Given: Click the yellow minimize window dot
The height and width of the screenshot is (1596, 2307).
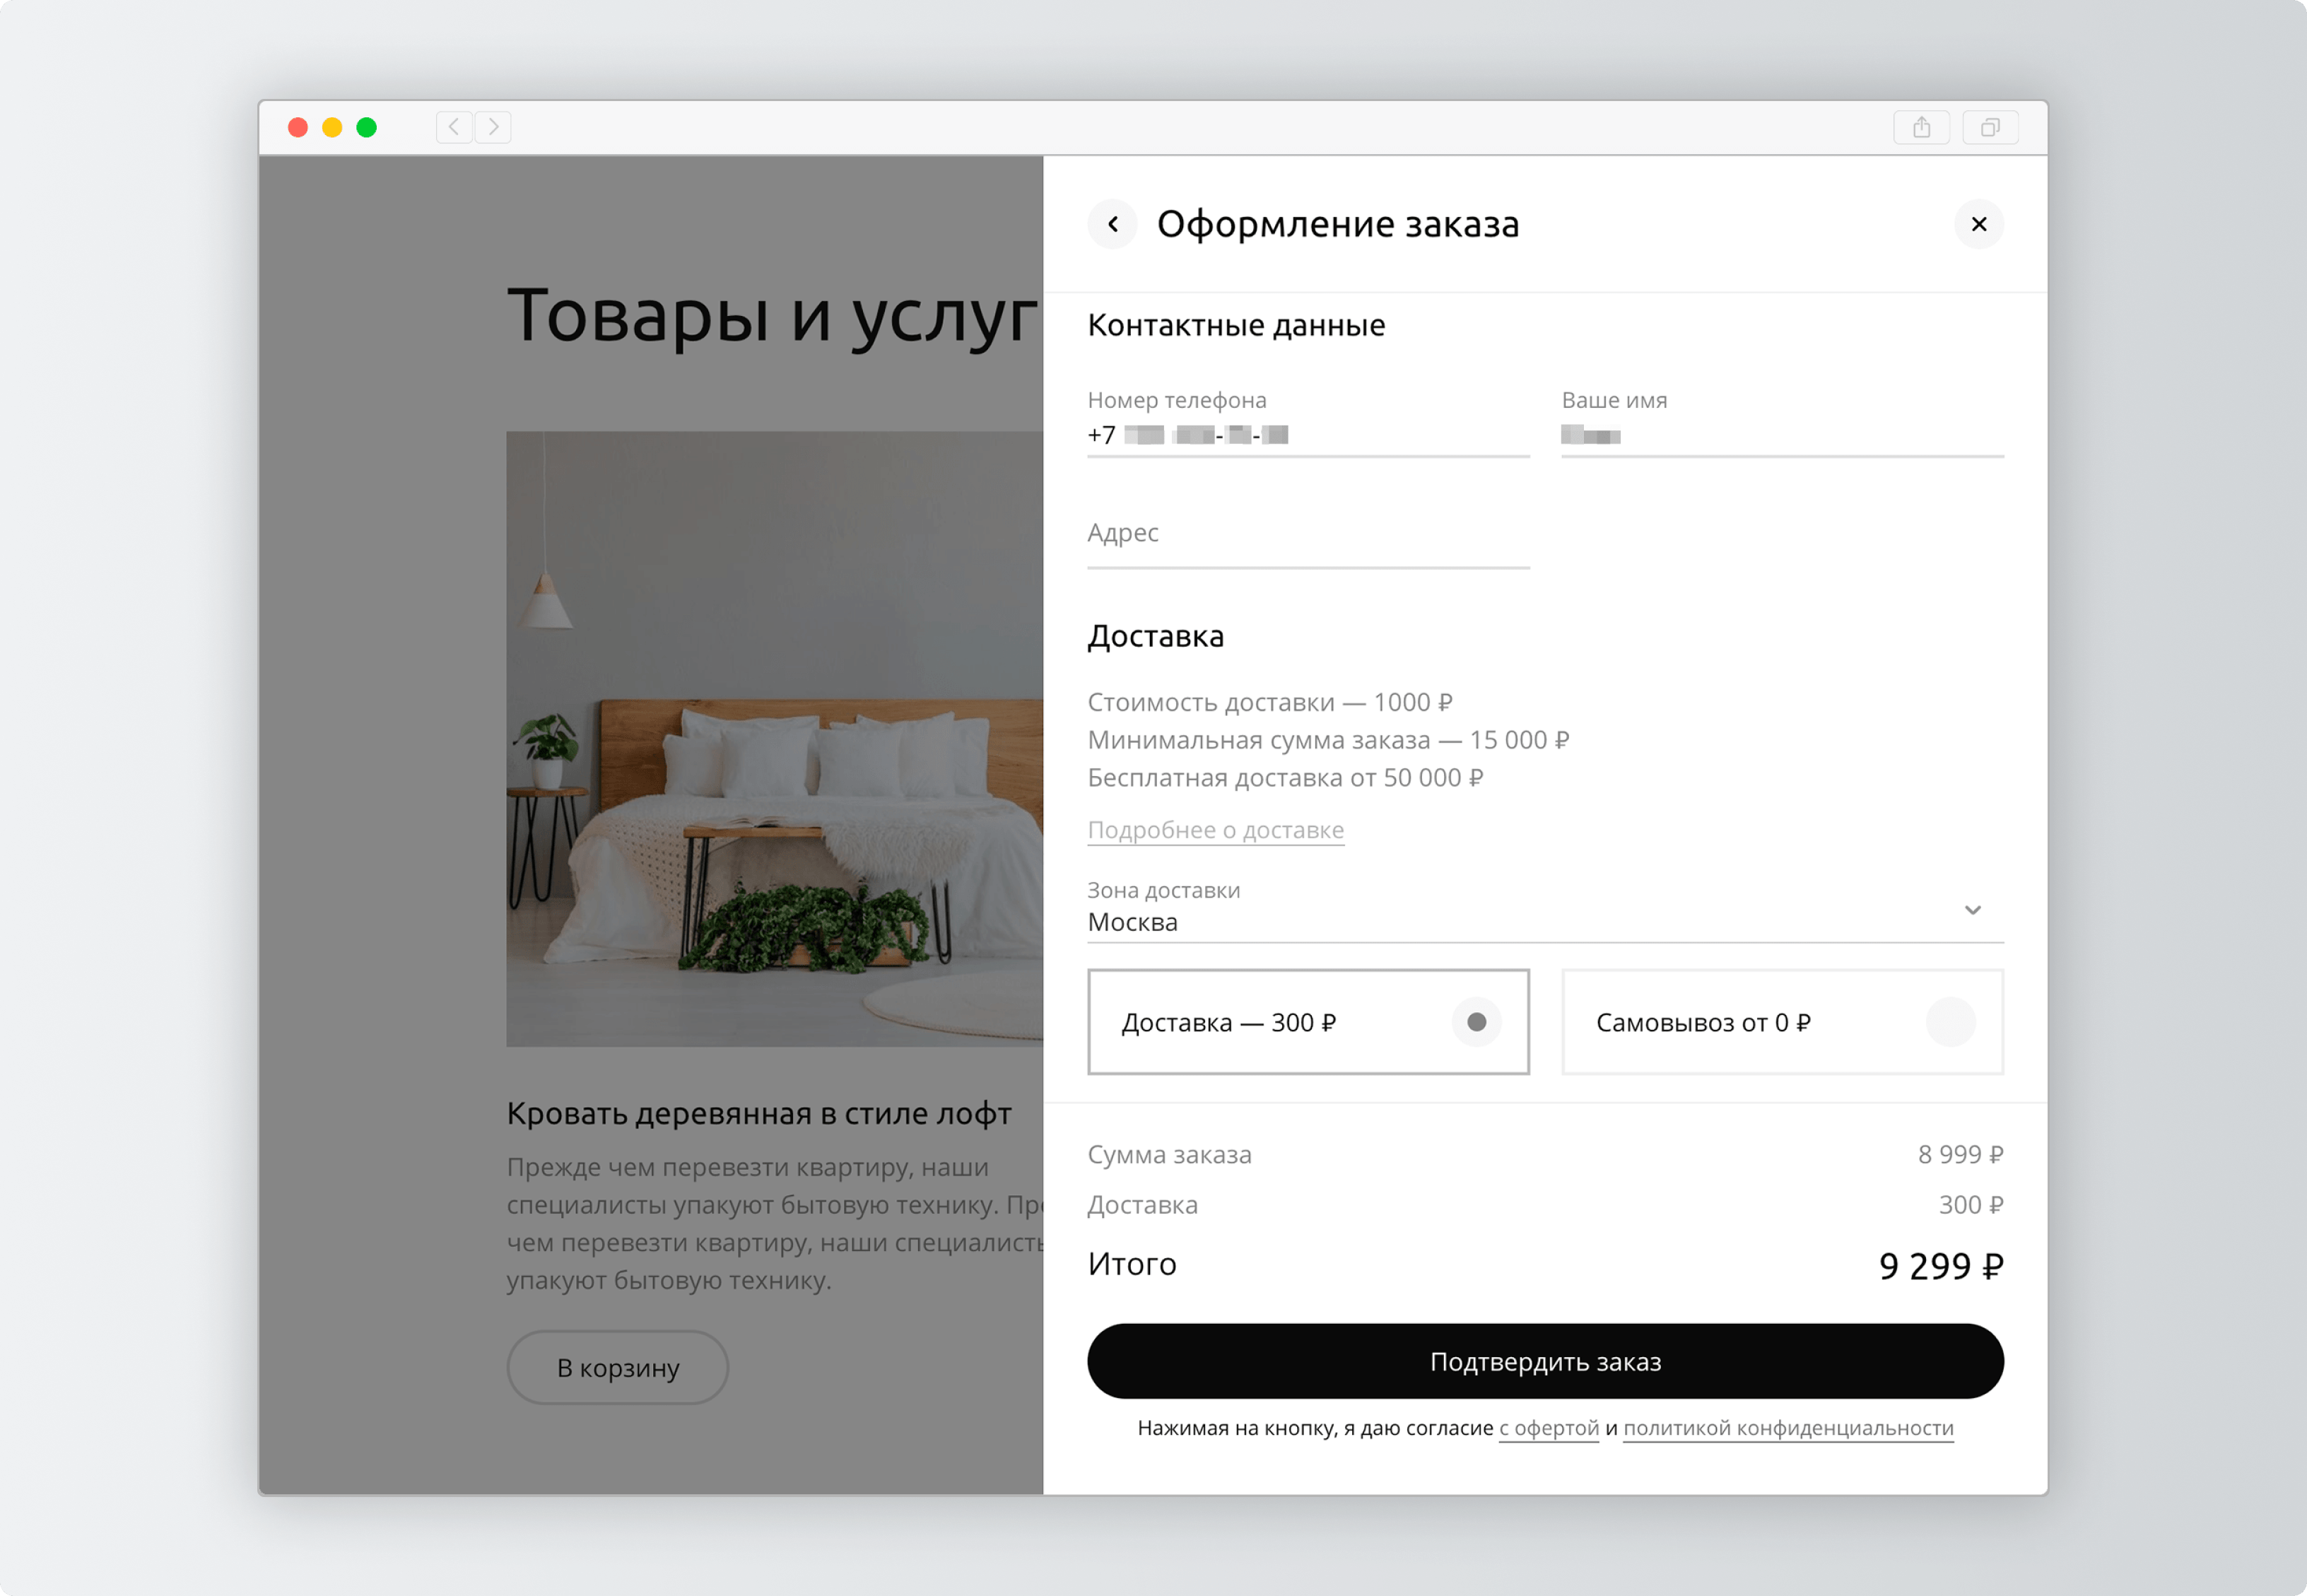Looking at the screenshot, I should pos(332,127).
